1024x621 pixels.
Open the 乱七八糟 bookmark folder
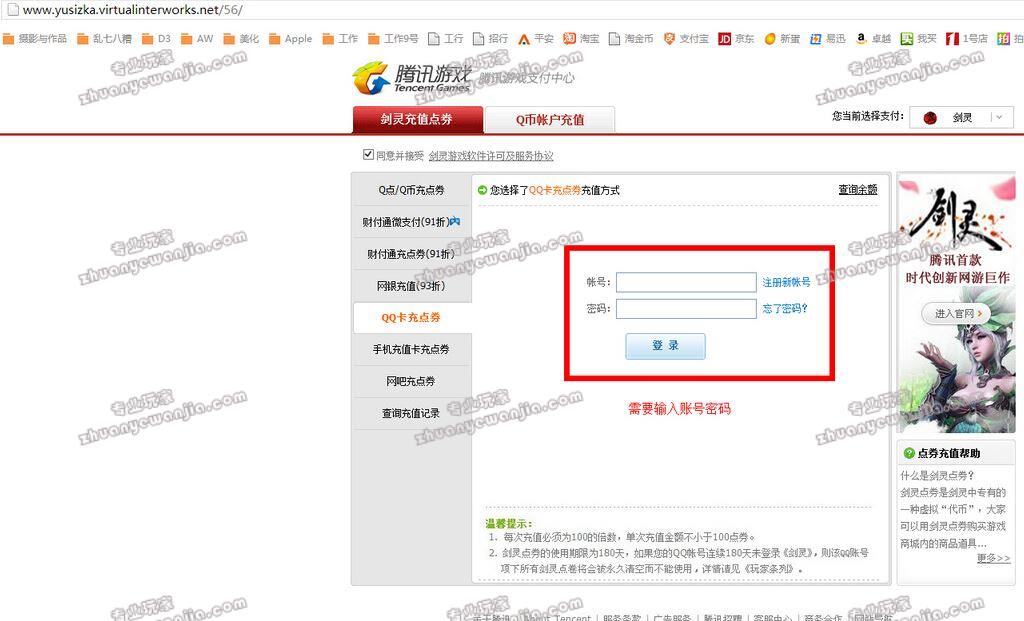tap(104, 39)
